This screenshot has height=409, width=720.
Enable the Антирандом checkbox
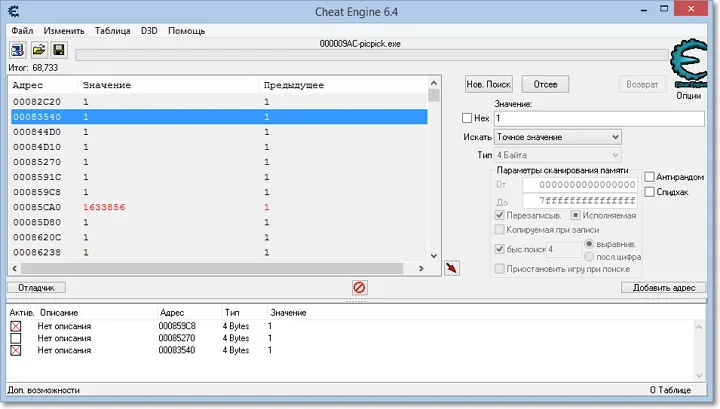649,177
